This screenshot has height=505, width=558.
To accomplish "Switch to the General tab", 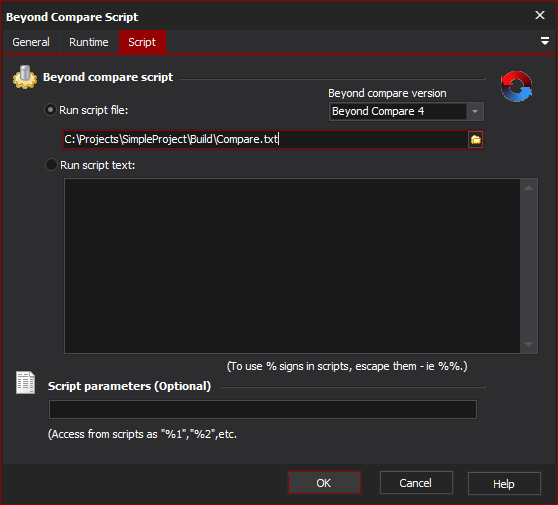I will click(31, 42).
